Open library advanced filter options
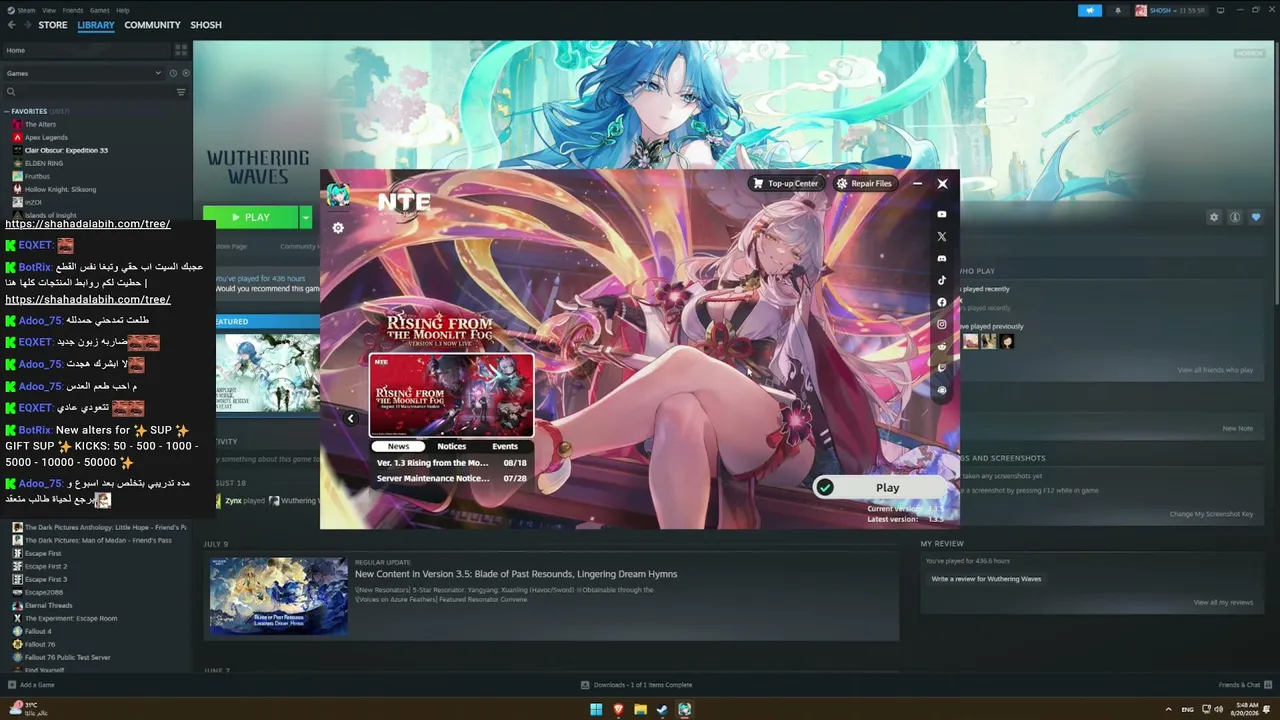This screenshot has width=1280, height=720. tap(181, 92)
